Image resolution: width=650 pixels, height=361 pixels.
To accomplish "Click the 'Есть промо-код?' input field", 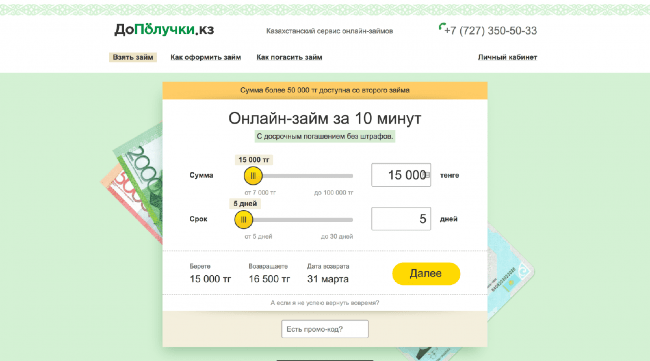I will [325, 329].
